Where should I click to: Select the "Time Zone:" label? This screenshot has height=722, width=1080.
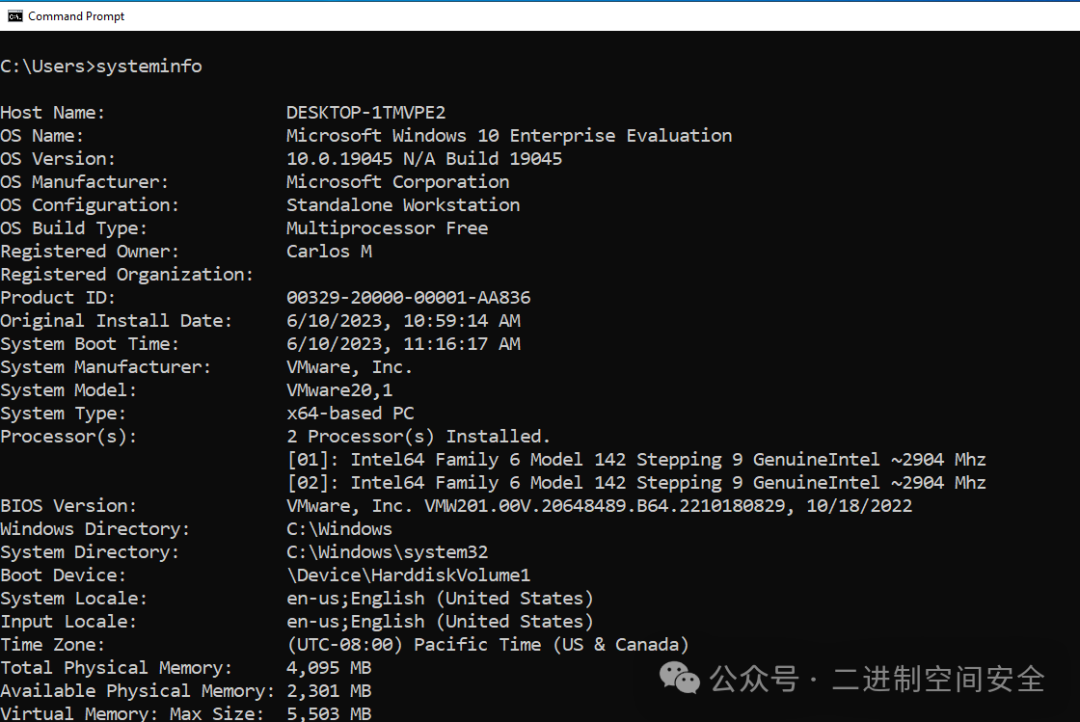(52, 645)
